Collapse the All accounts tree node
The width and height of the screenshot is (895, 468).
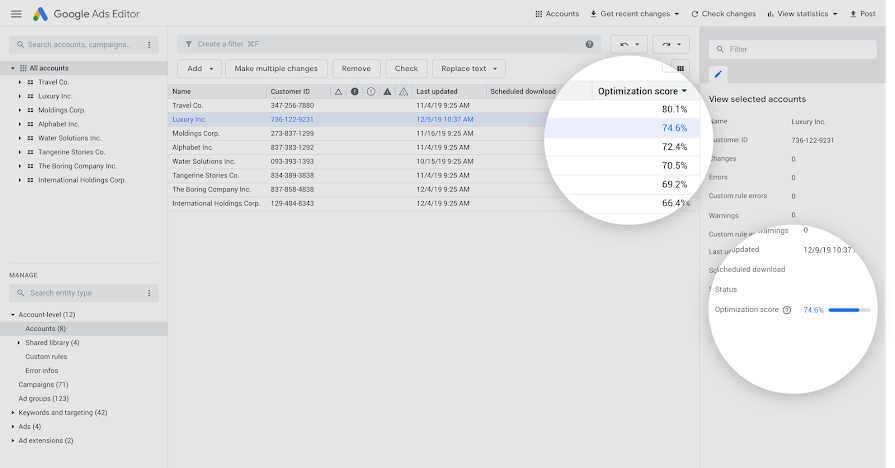13,68
